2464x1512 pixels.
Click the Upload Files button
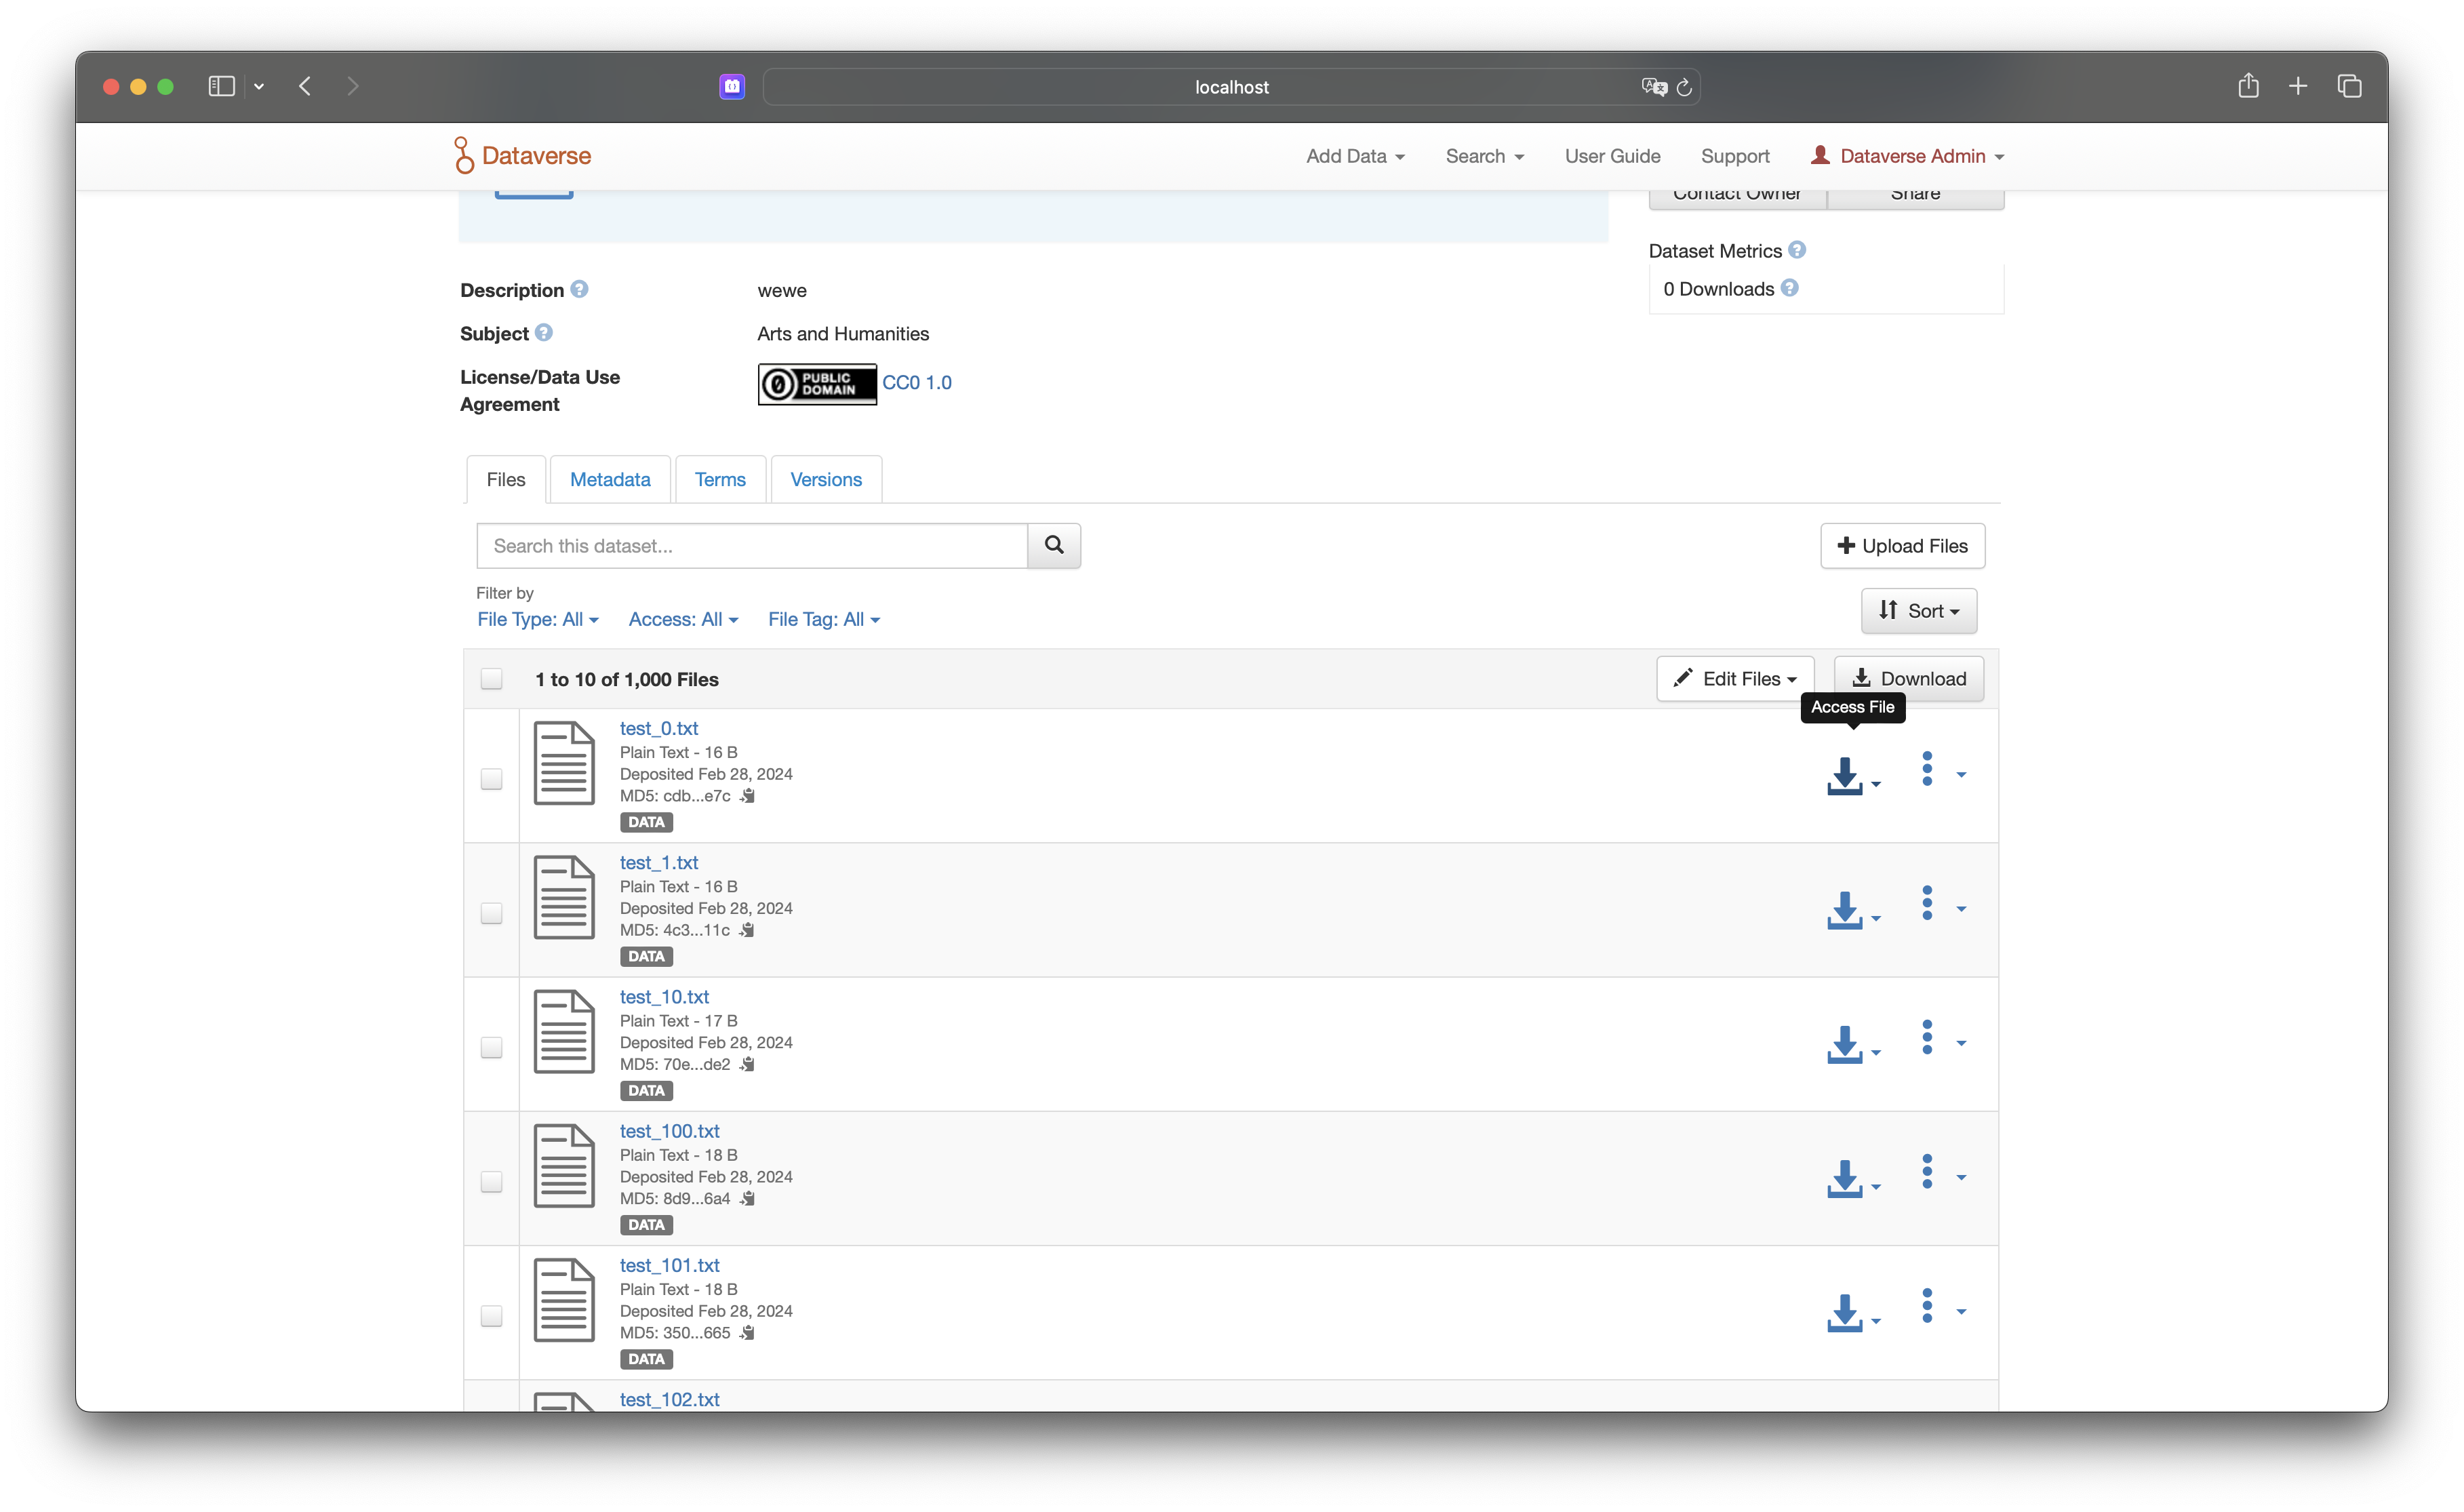(x=1902, y=546)
